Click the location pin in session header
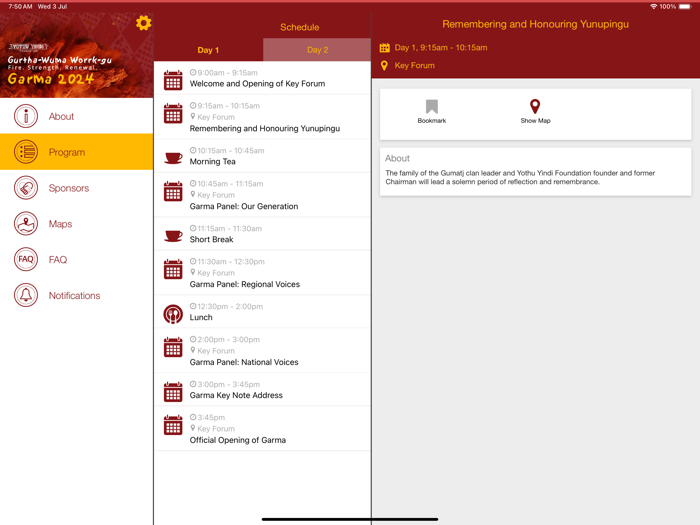The width and height of the screenshot is (700, 525). [x=384, y=66]
